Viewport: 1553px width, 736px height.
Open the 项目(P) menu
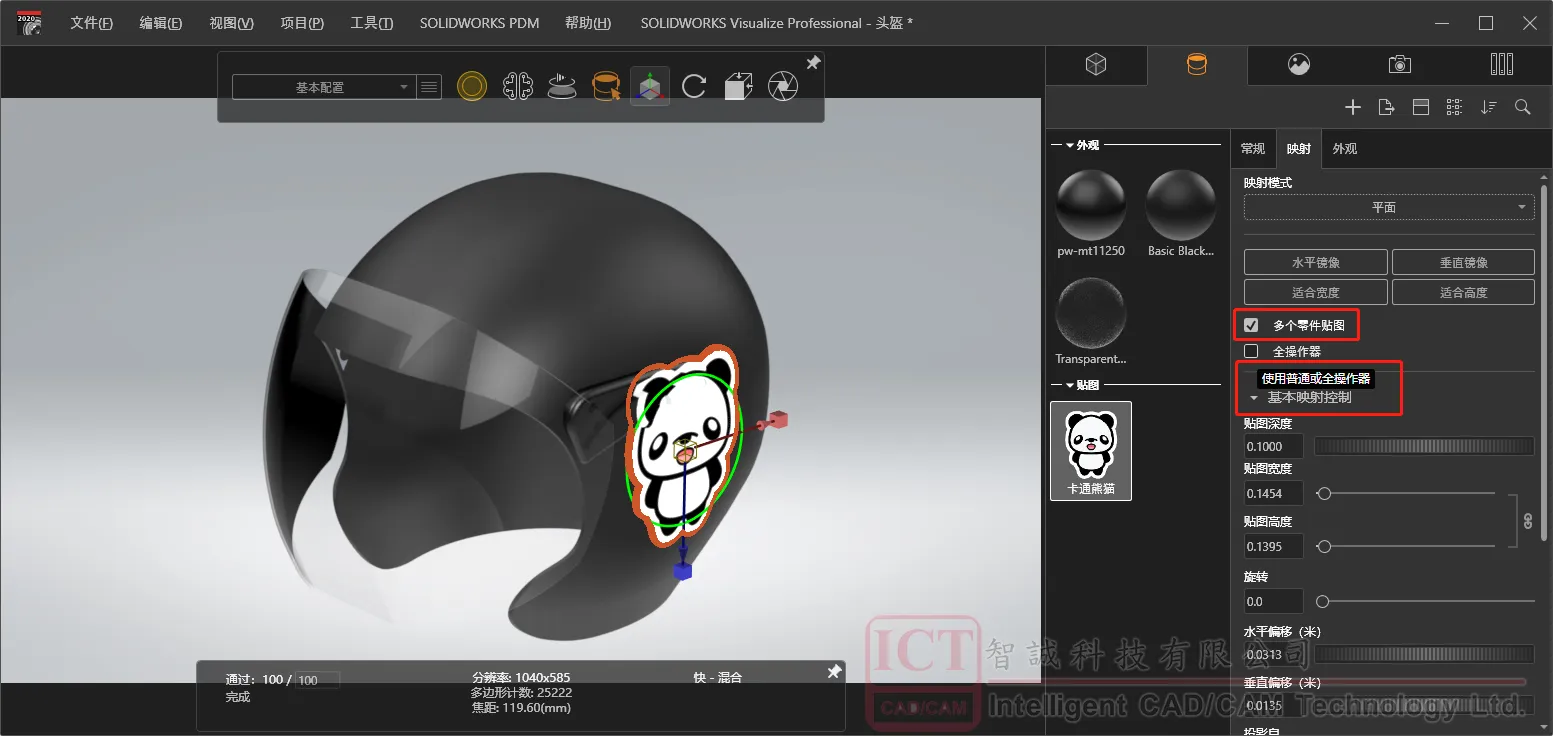click(302, 23)
